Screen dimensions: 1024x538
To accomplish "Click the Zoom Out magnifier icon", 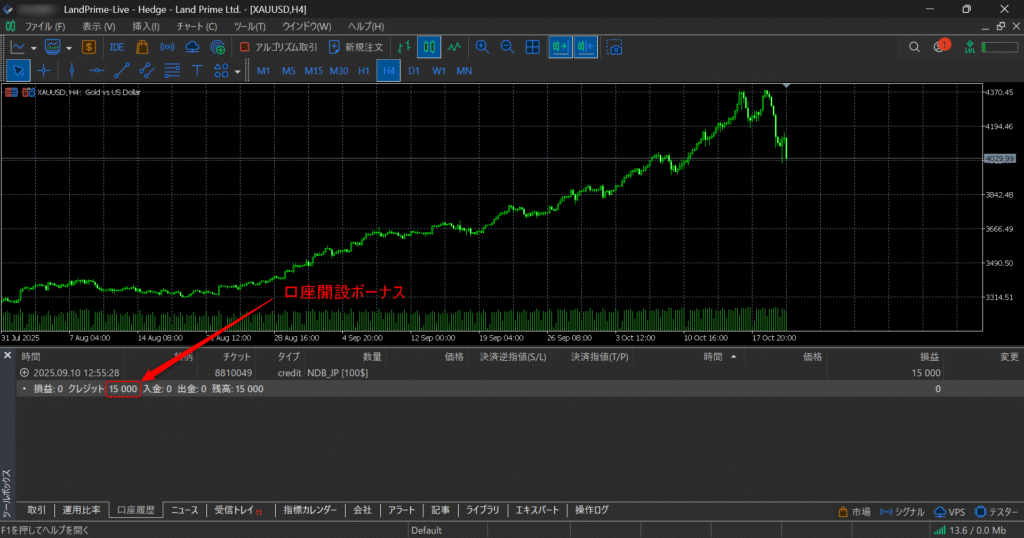I will pyautogui.click(x=507, y=47).
